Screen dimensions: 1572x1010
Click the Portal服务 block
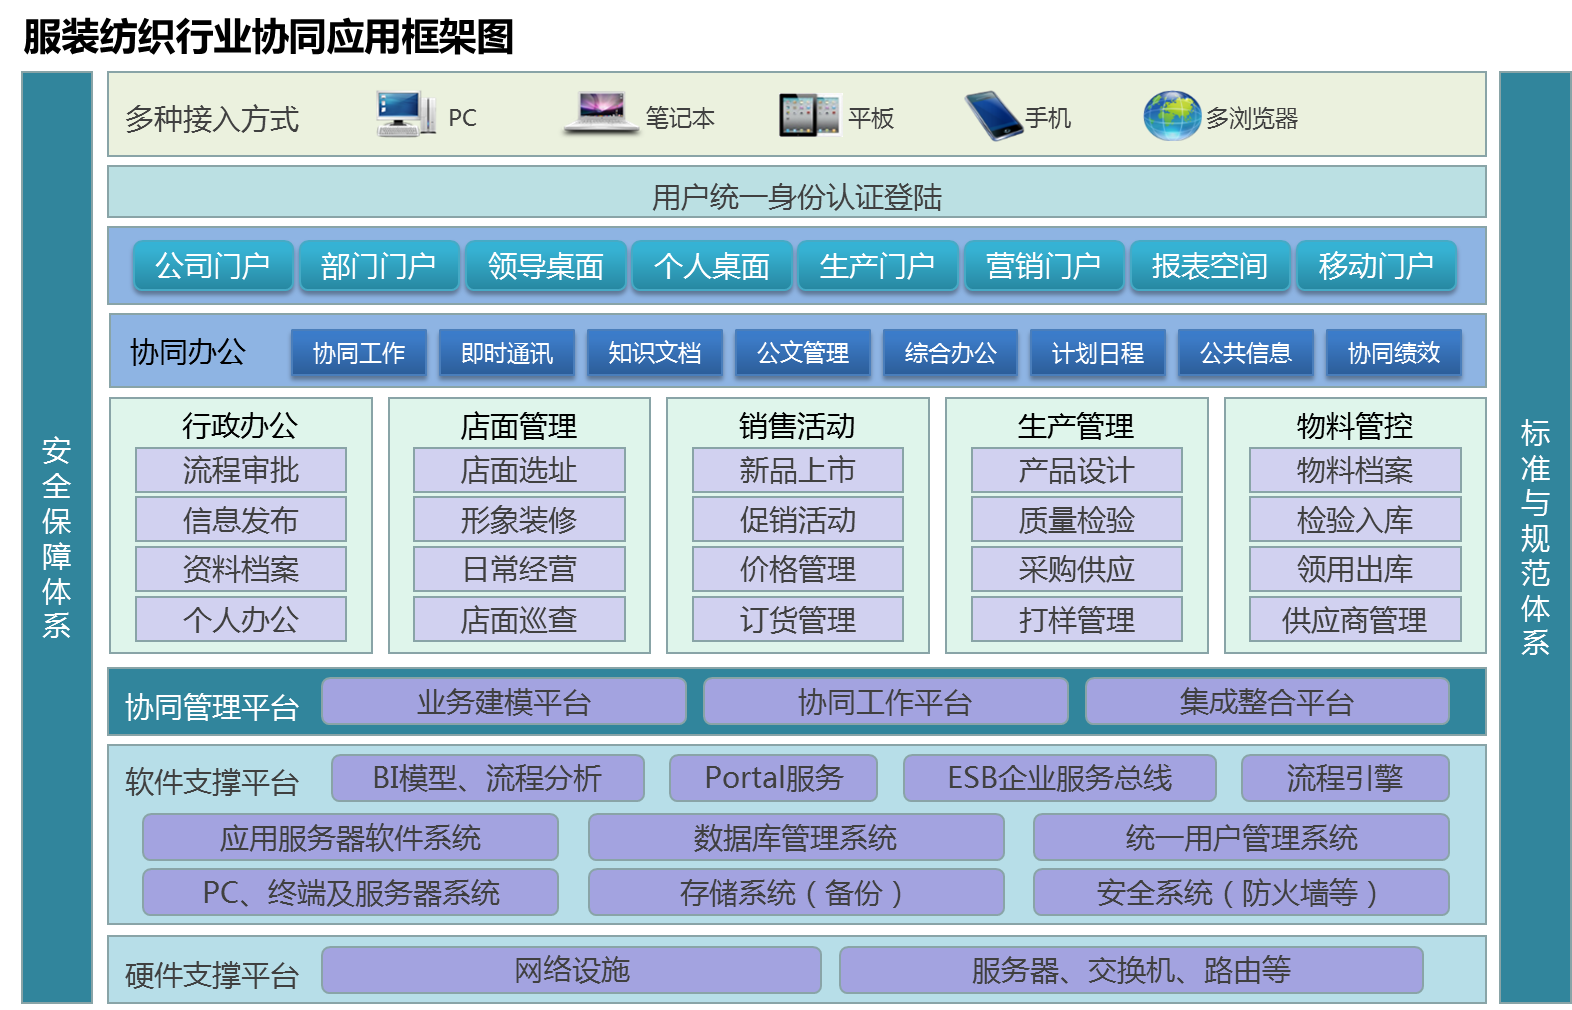tap(774, 778)
